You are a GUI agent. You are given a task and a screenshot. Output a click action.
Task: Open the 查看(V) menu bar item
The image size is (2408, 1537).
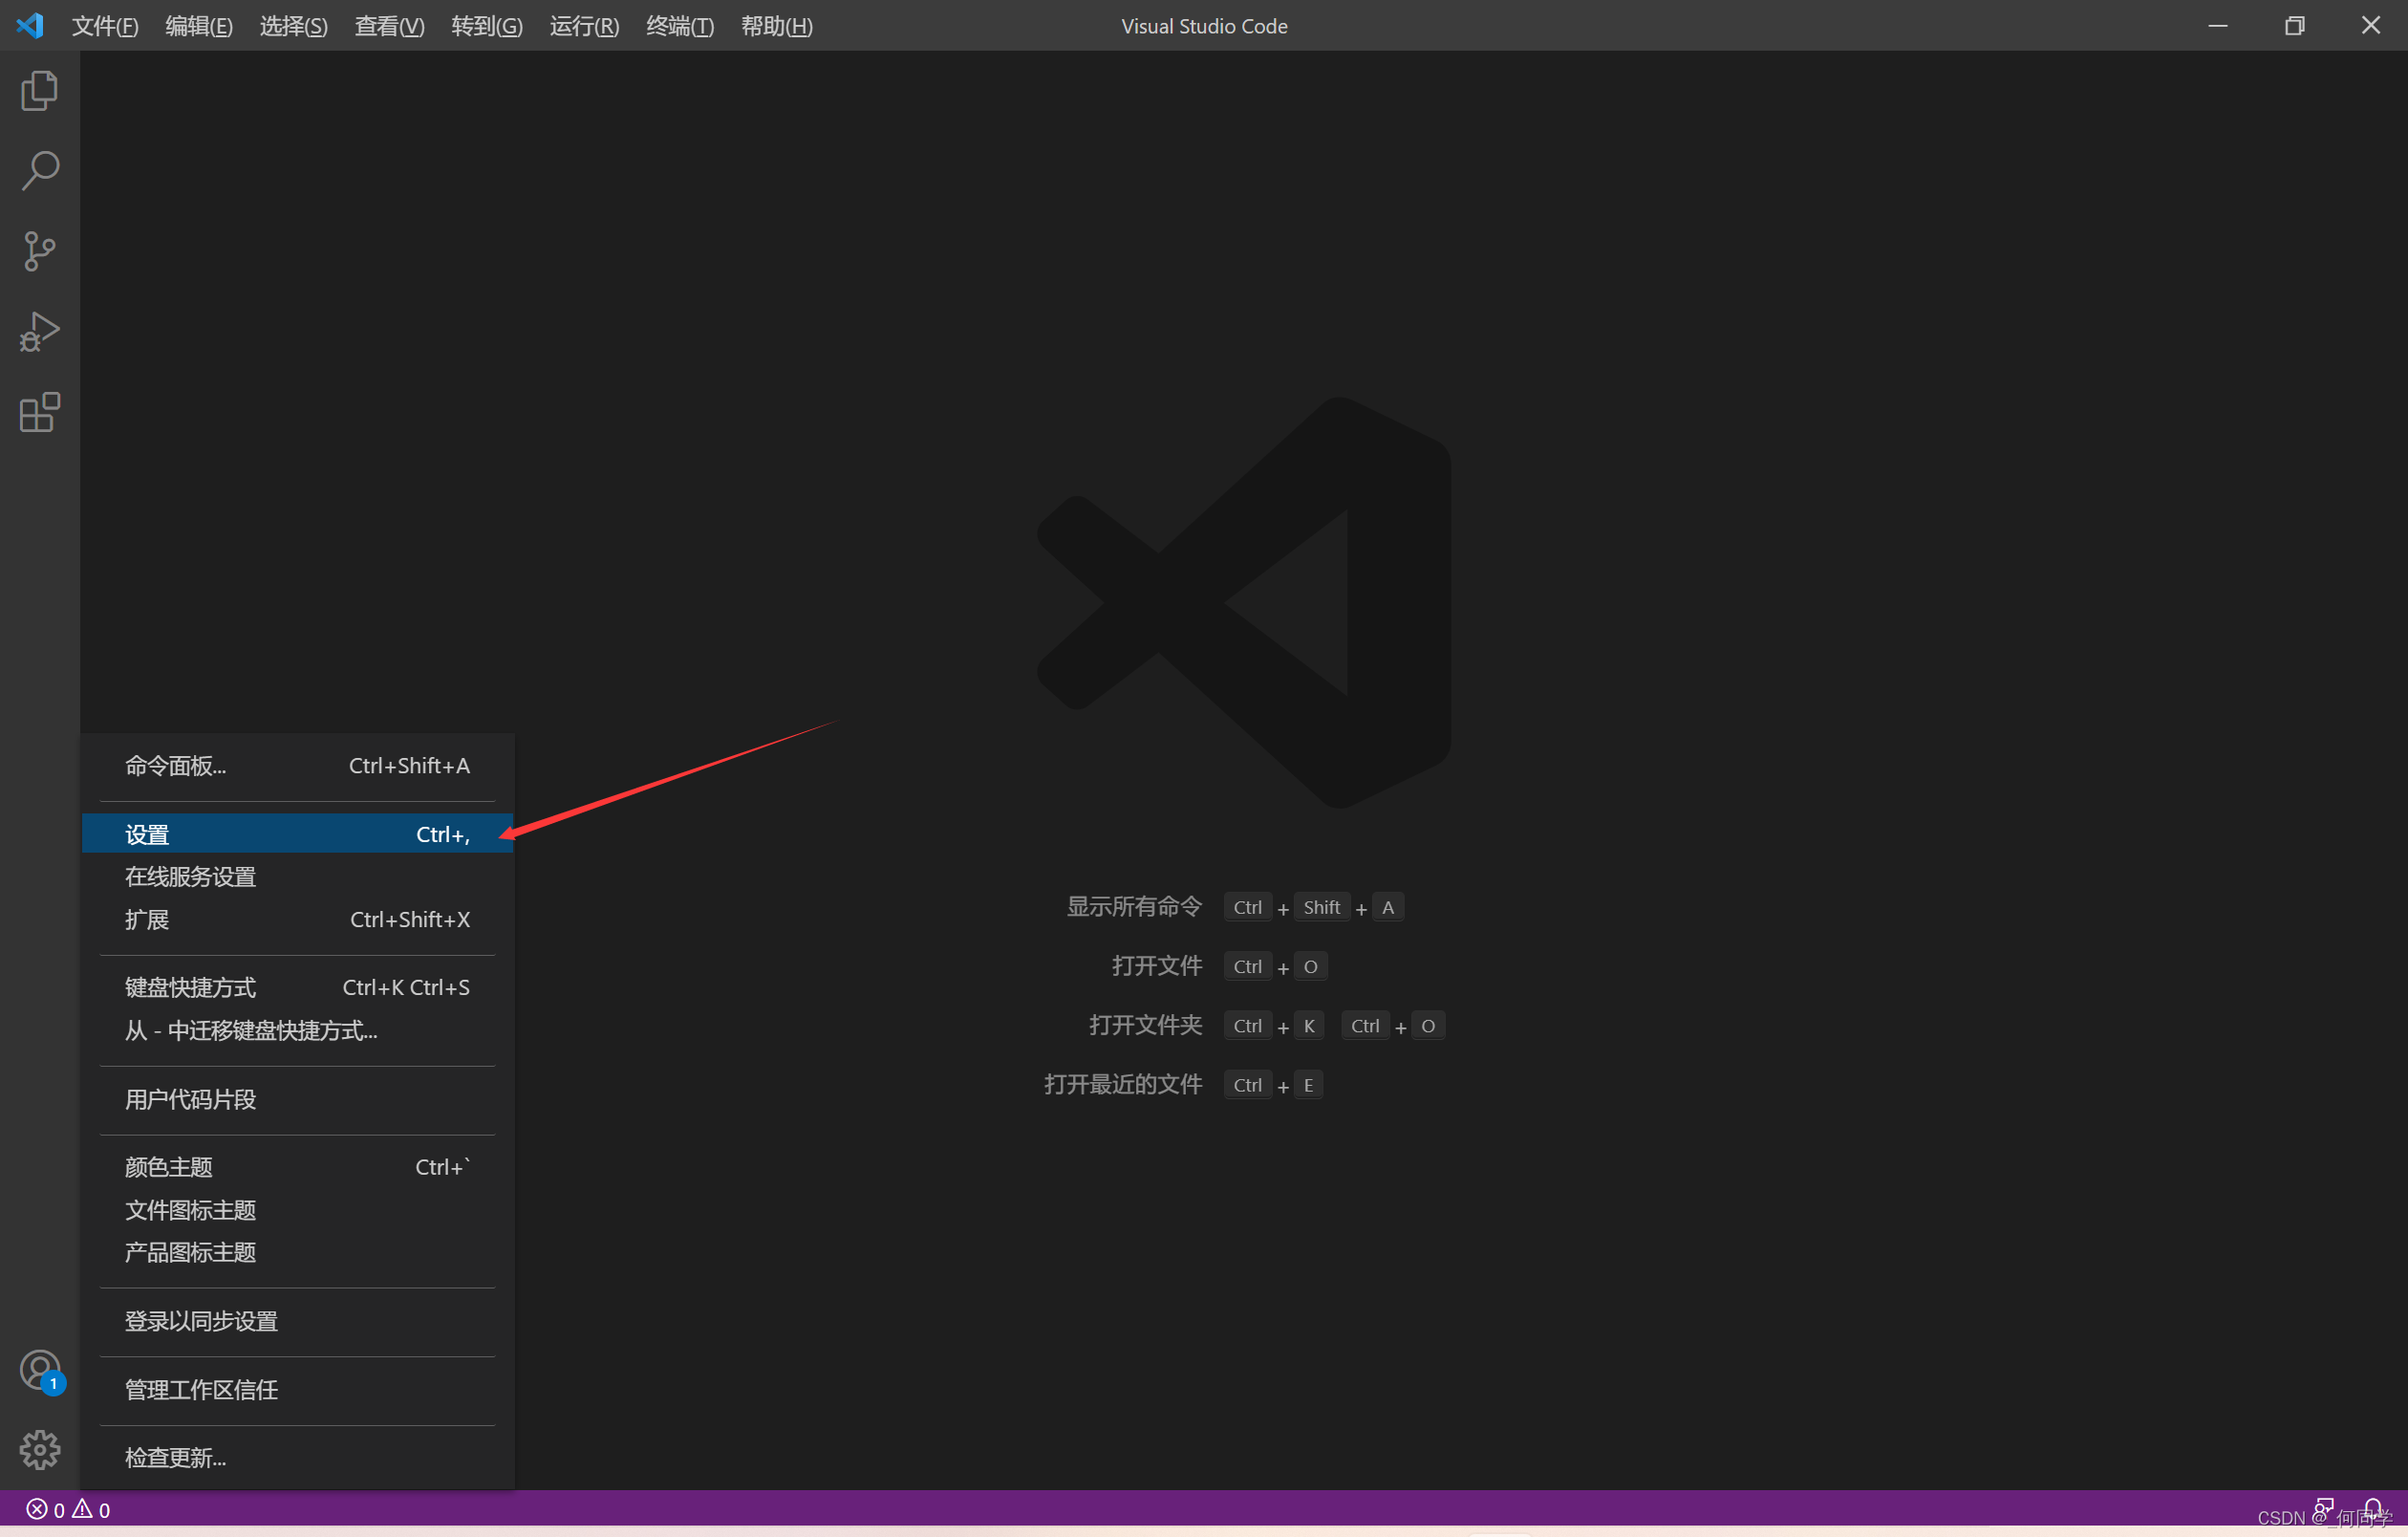coord(389,26)
